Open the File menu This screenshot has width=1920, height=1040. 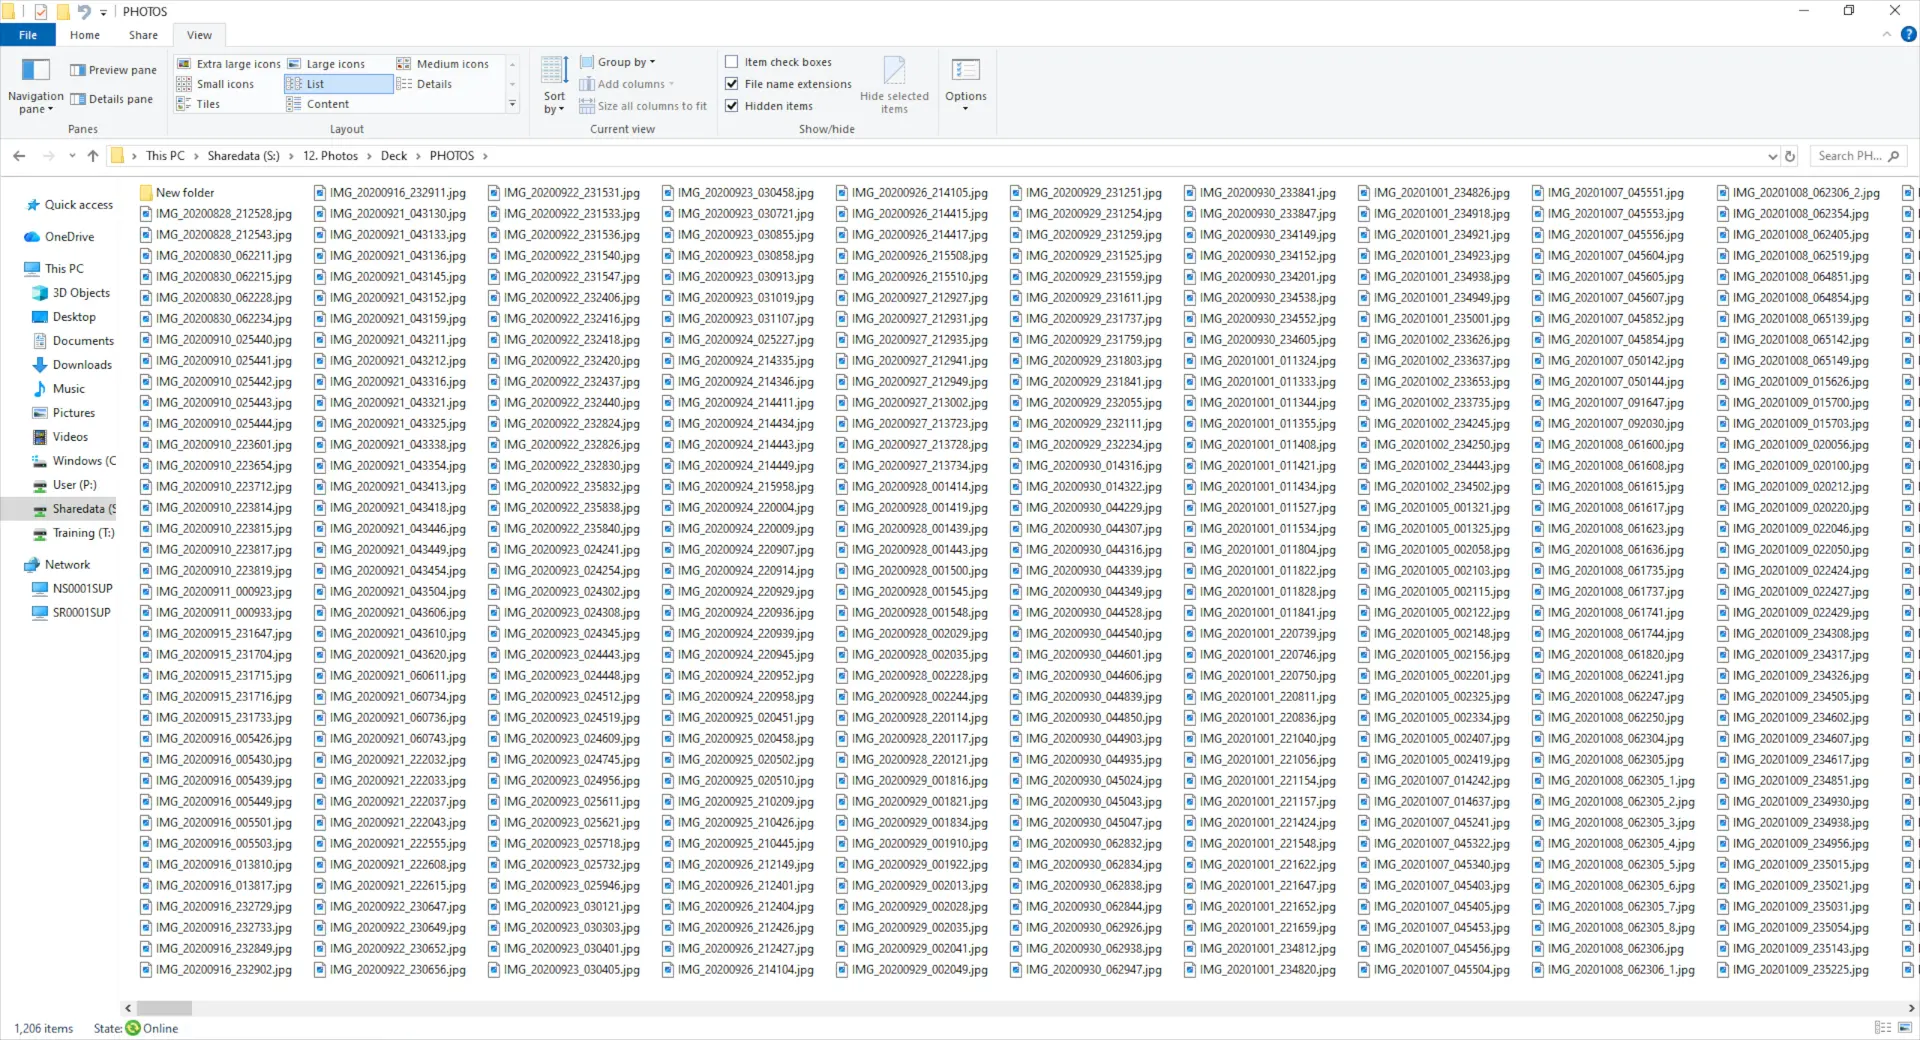coord(28,35)
